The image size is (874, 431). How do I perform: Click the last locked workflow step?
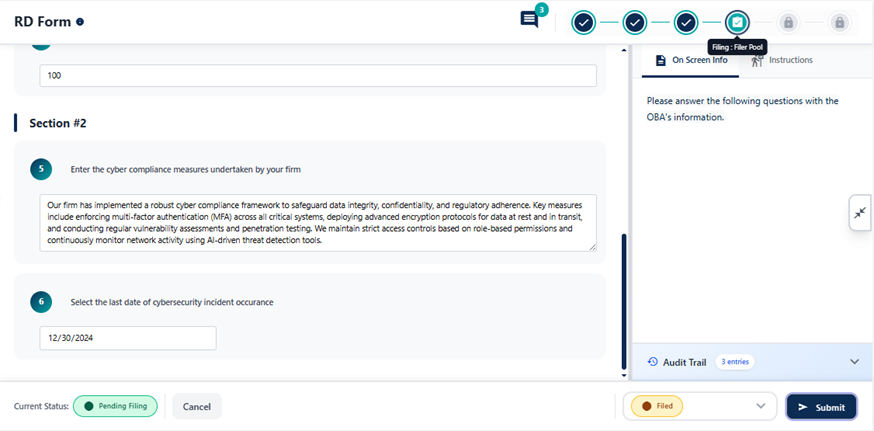(x=839, y=22)
